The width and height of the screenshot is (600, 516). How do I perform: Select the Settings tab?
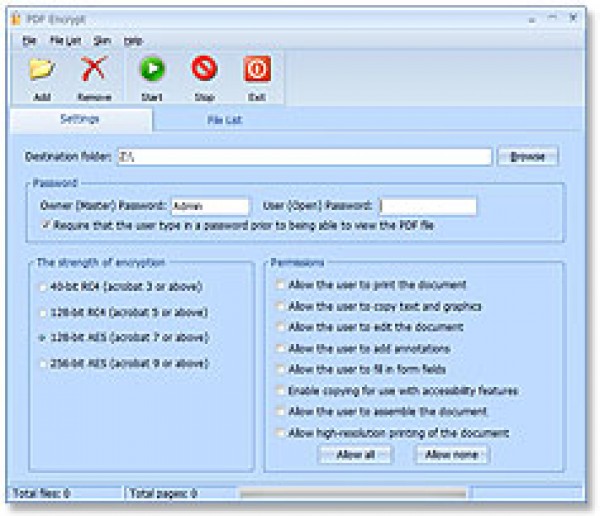tap(80, 120)
